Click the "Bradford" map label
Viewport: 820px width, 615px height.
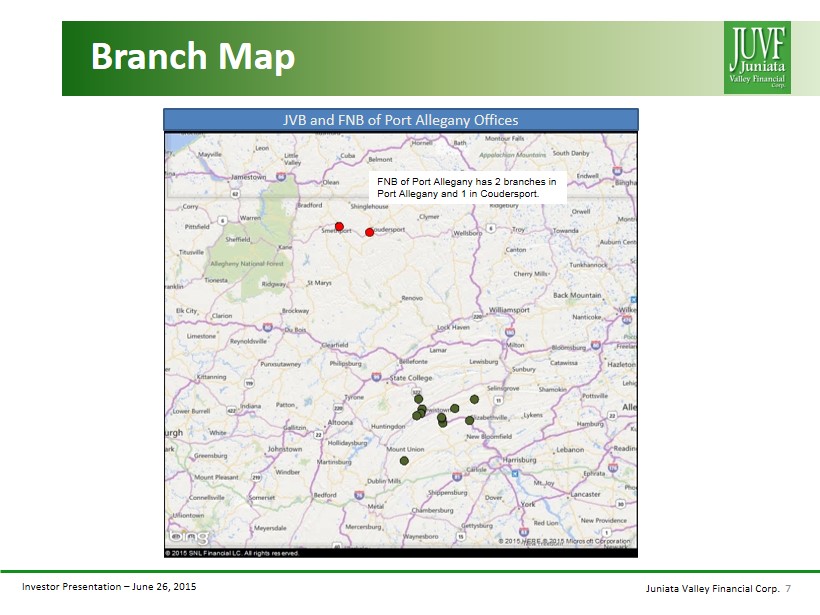point(310,205)
